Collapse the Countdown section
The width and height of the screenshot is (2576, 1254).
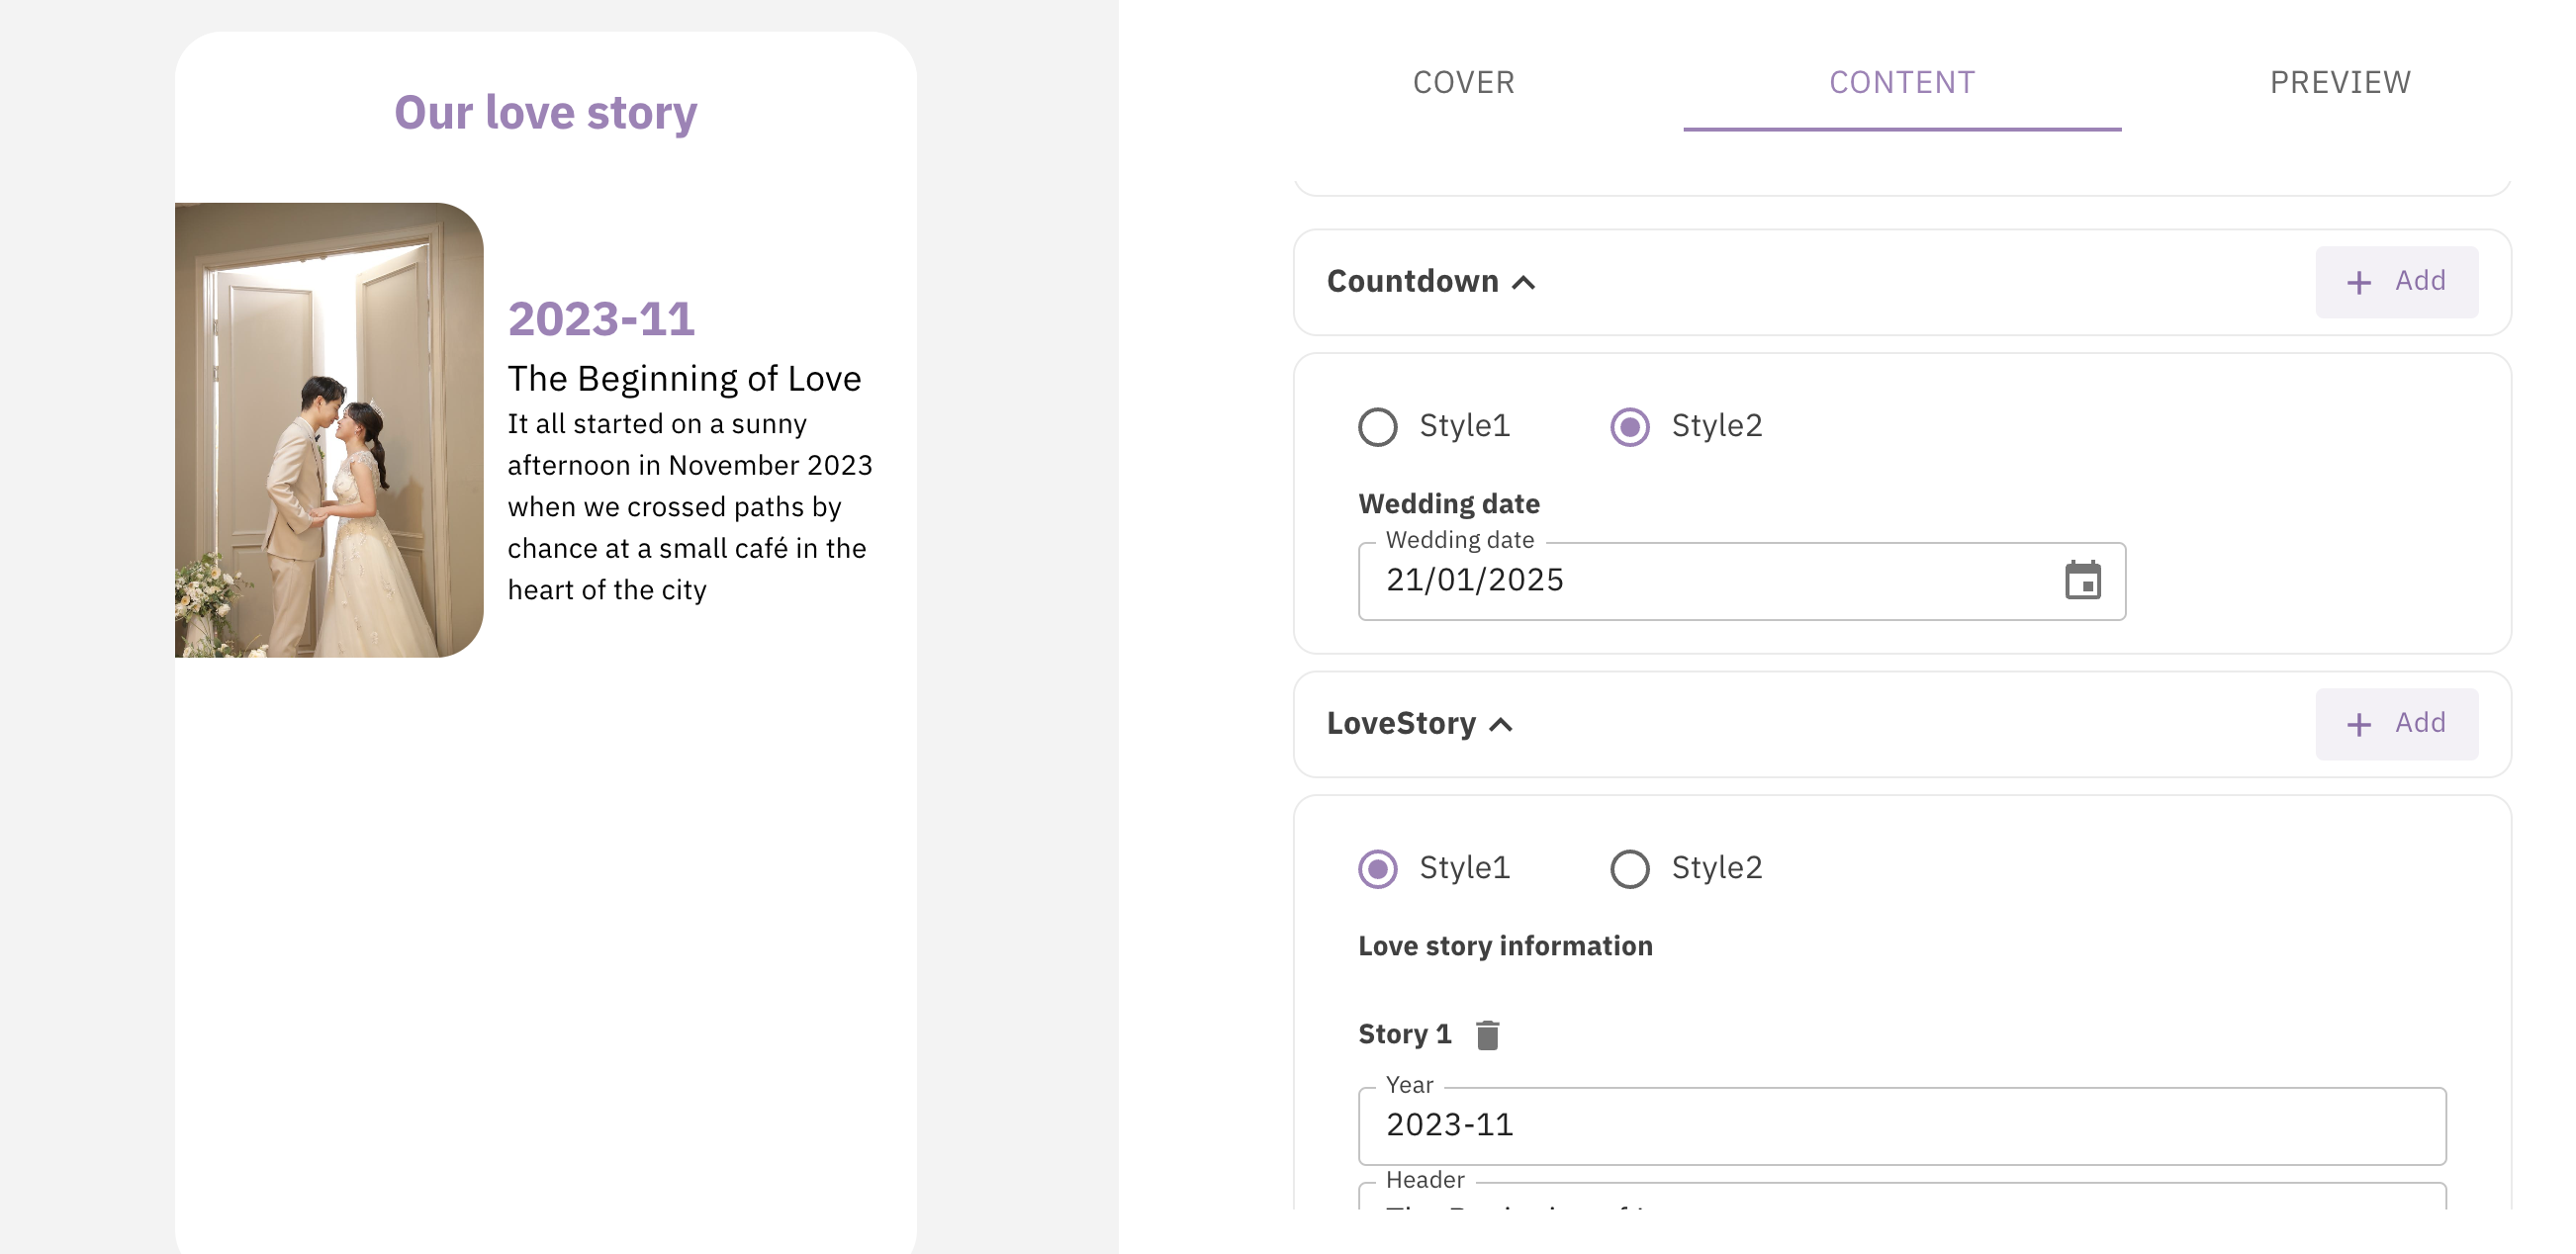coord(1523,282)
